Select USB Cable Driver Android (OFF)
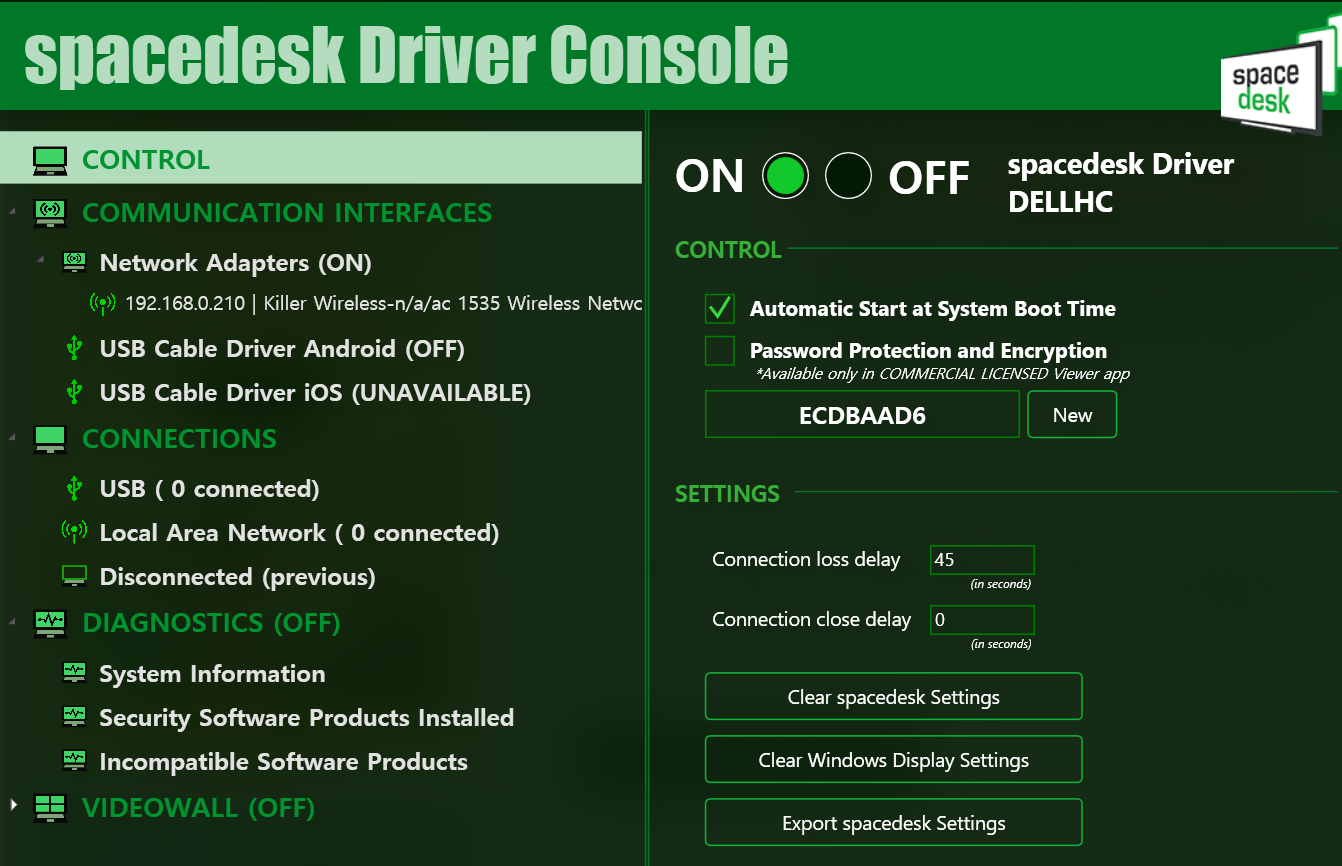The width and height of the screenshot is (1342, 866). (282, 349)
